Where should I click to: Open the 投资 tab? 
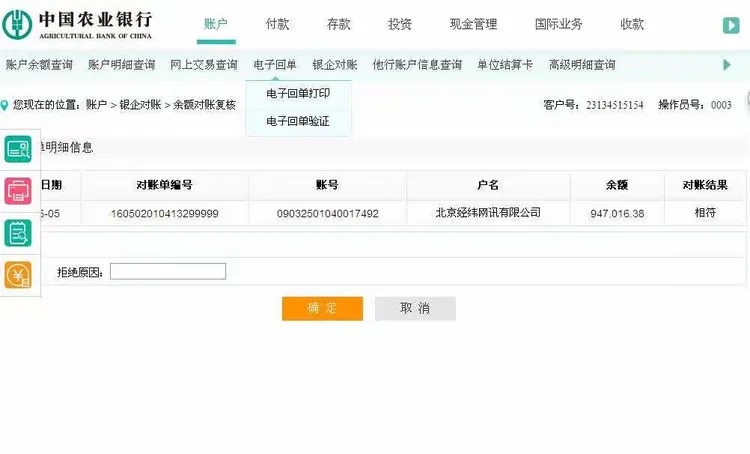400,24
